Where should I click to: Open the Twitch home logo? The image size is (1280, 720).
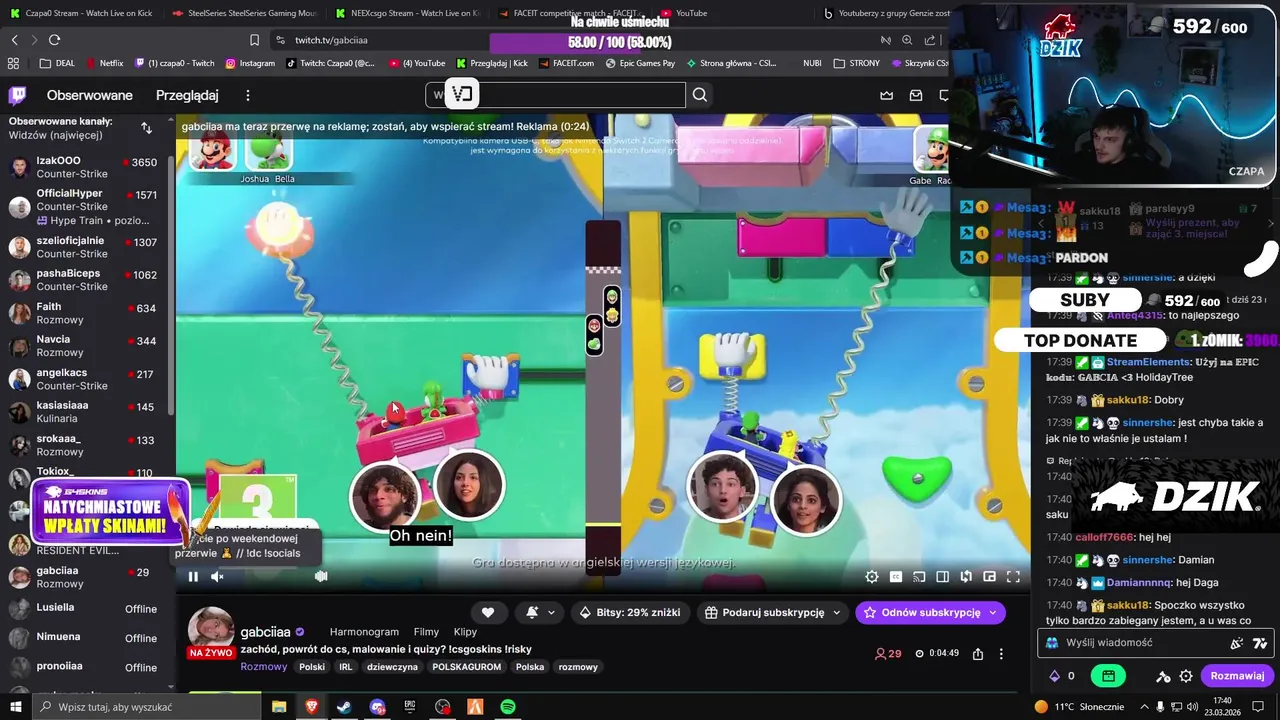[18, 95]
